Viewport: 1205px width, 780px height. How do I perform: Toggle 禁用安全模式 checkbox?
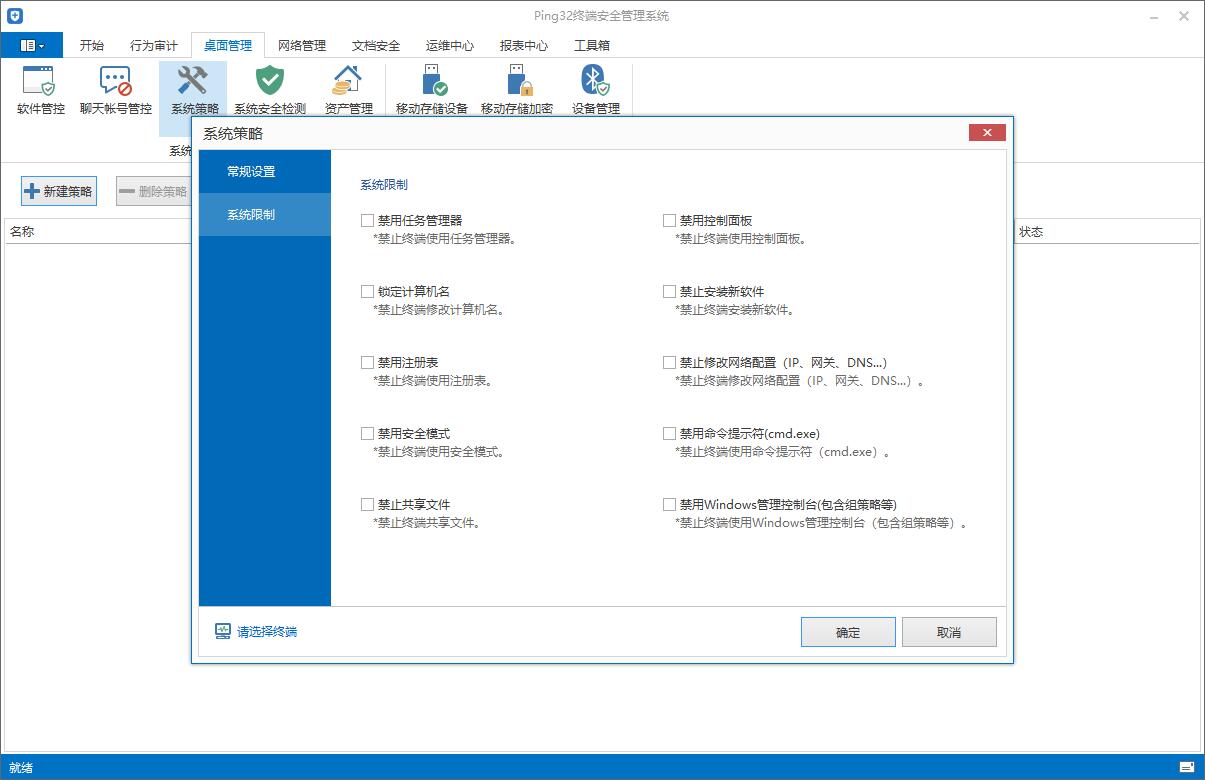point(367,433)
